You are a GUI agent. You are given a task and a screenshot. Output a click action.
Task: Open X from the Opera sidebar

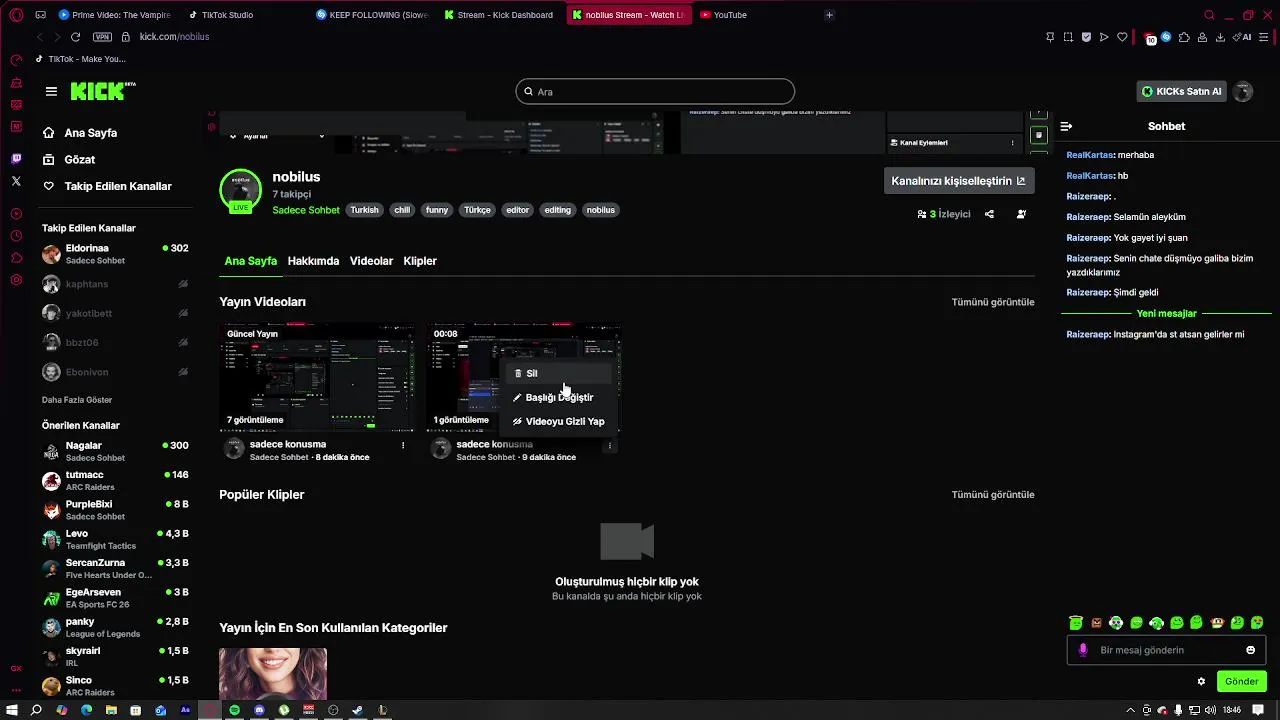pos(16,181)
